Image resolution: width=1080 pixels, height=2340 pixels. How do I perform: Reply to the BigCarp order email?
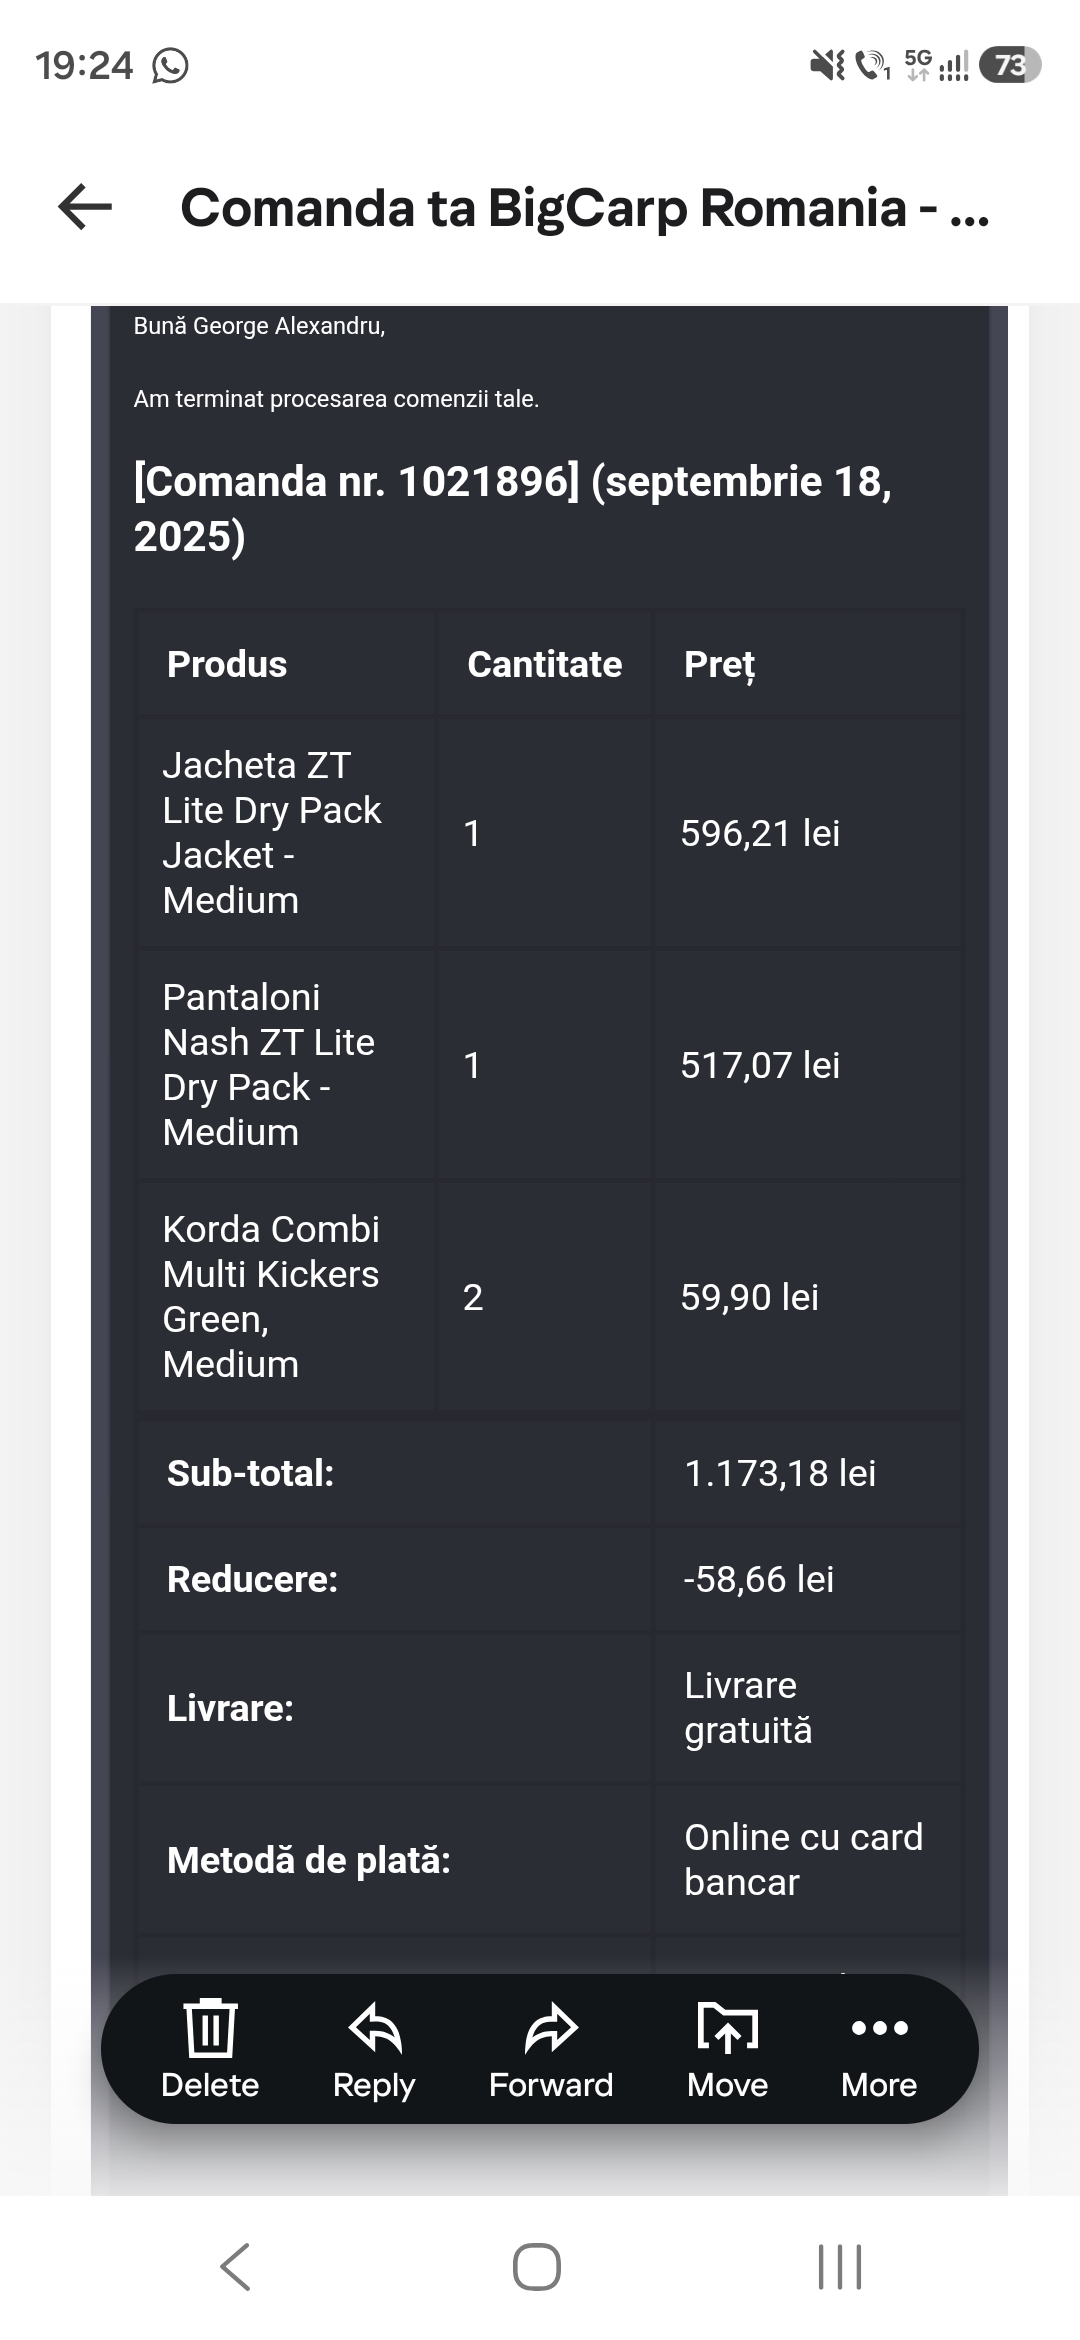pyautogui.click(x=374, y=2048)
